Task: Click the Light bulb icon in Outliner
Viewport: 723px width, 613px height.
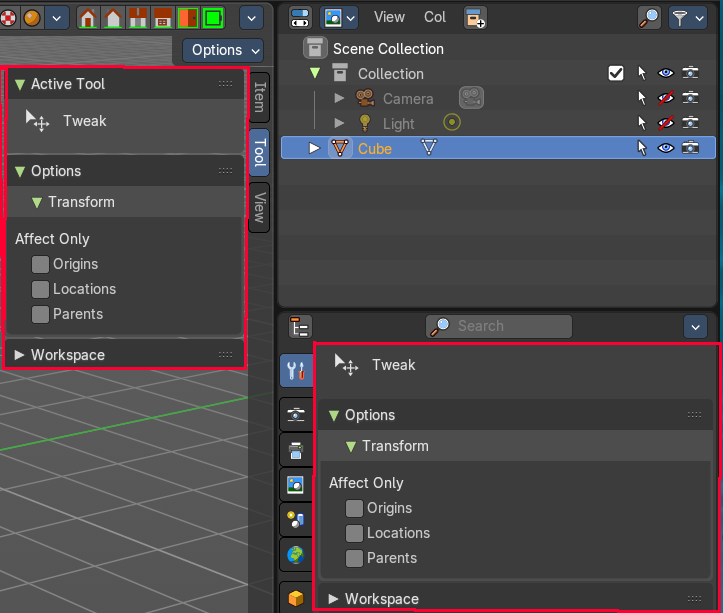Action: pyautogui.click(x=365, y=123)
